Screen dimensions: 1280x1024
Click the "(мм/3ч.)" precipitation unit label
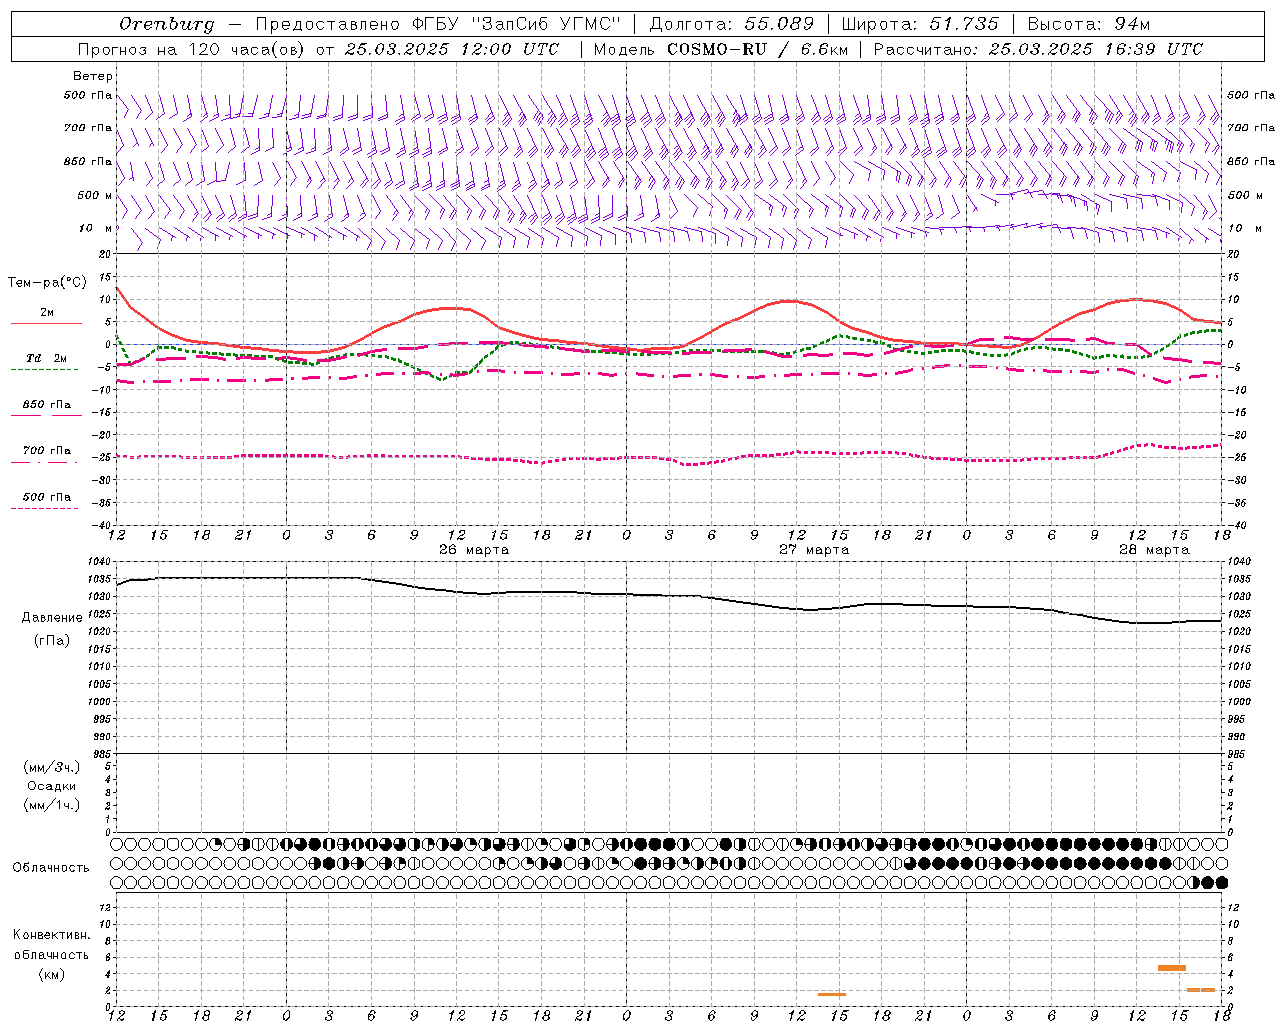coord(52,767)
